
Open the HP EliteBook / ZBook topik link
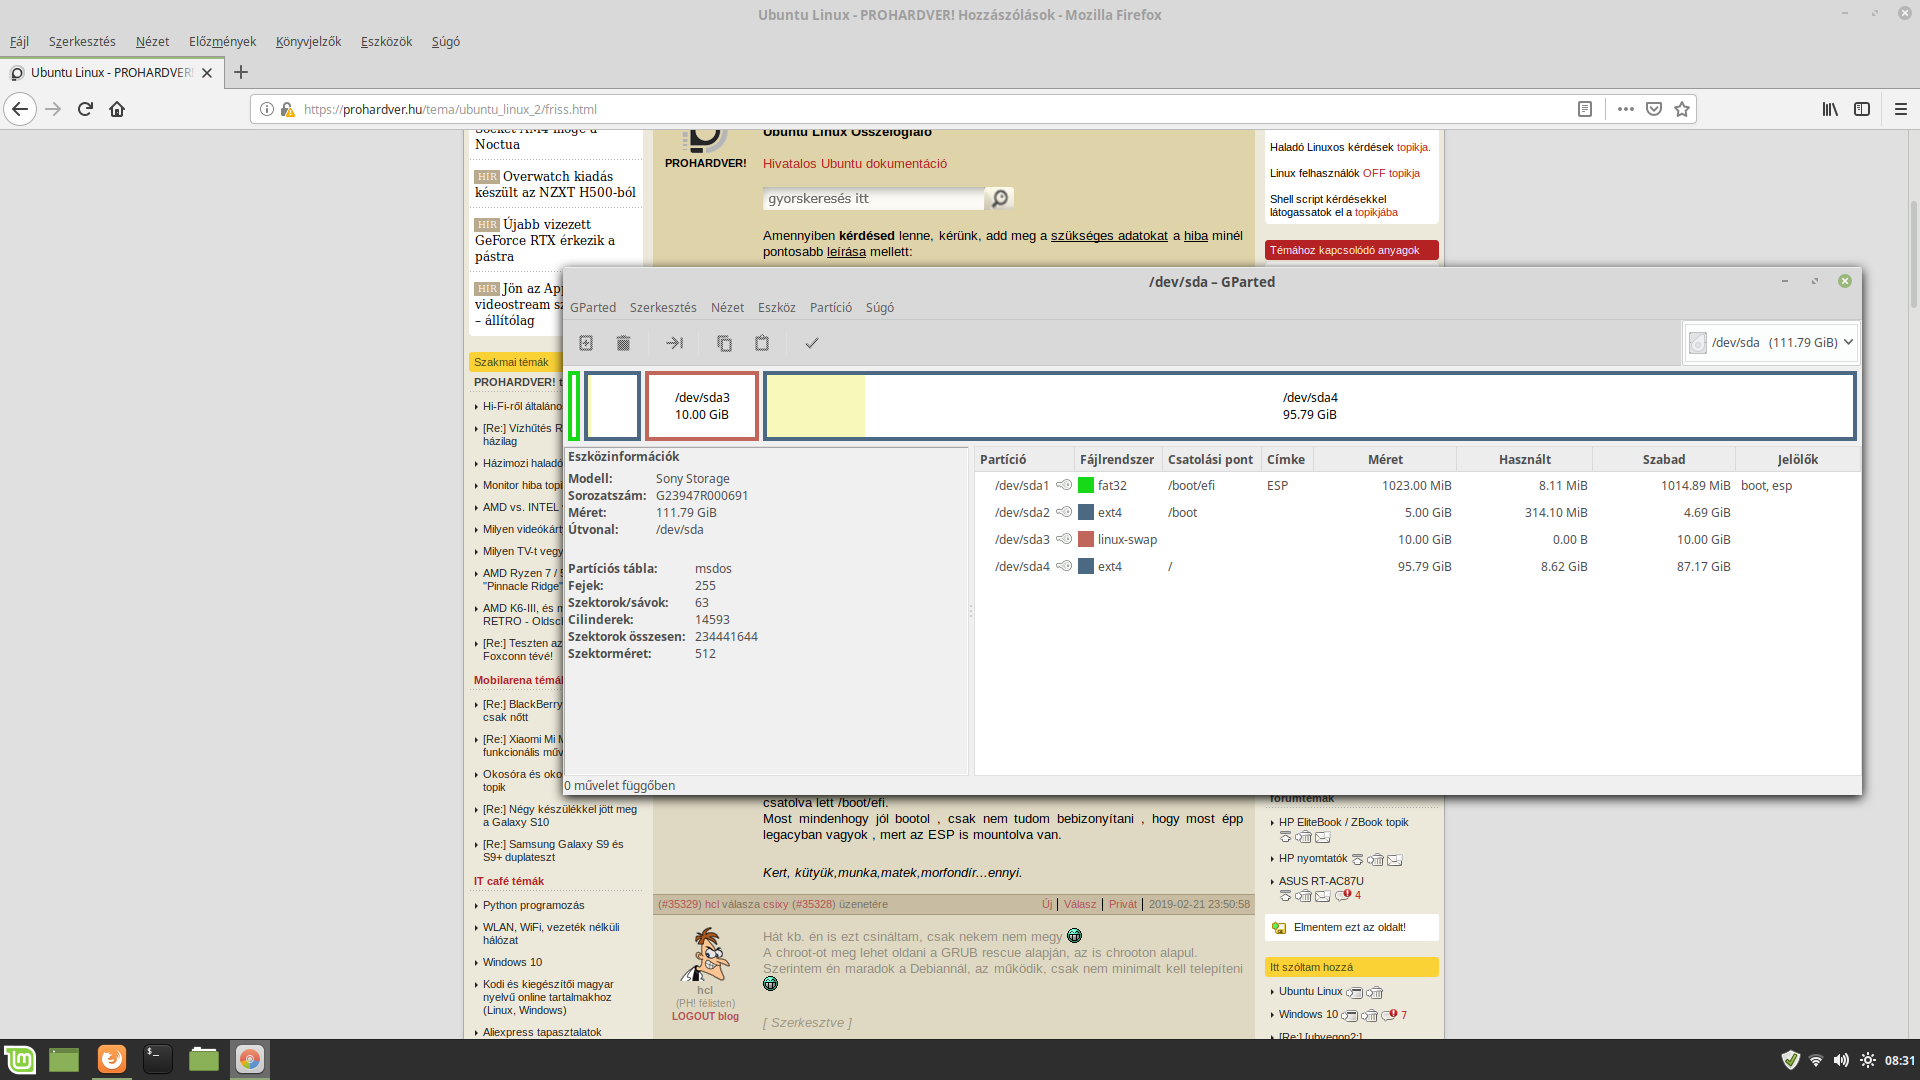pyautogui.click(x=1343, y=822)
